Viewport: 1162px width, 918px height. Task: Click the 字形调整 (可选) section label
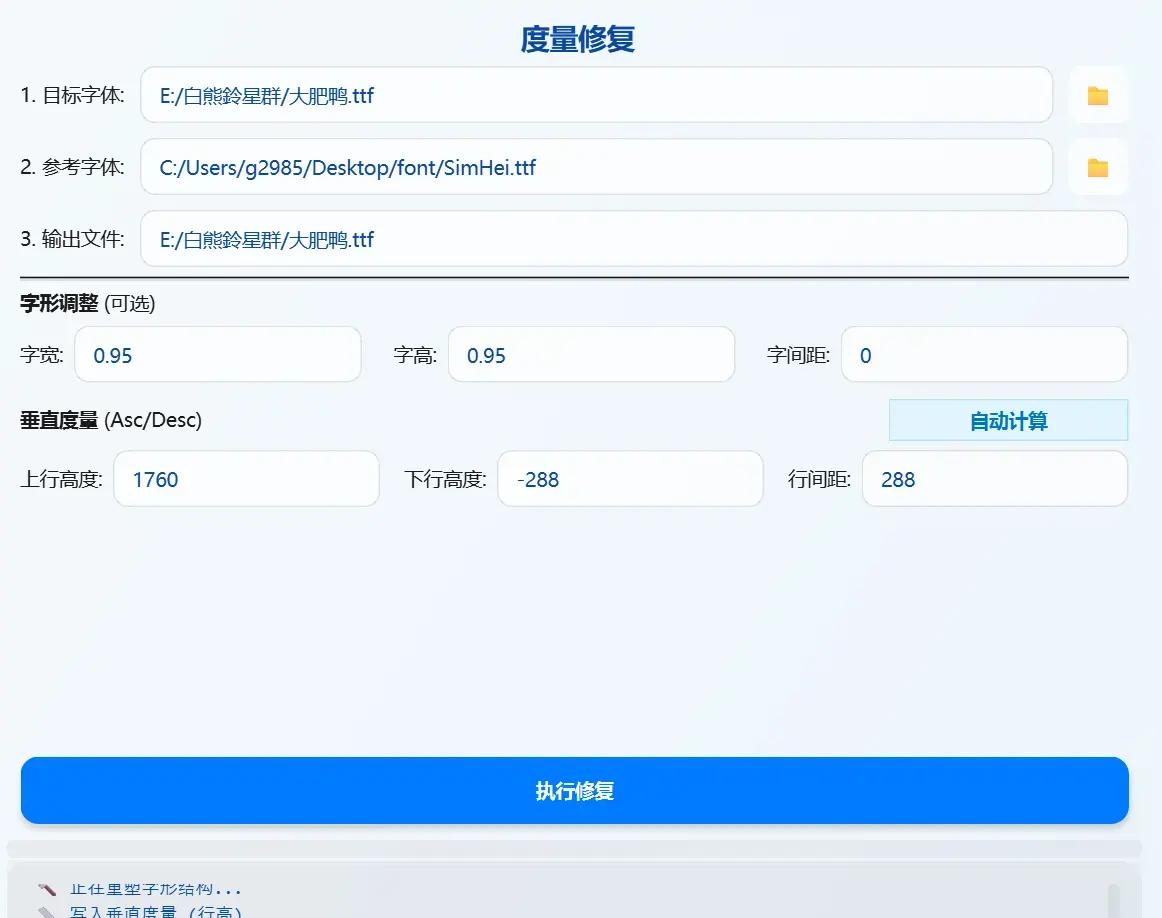pos(87,303)
